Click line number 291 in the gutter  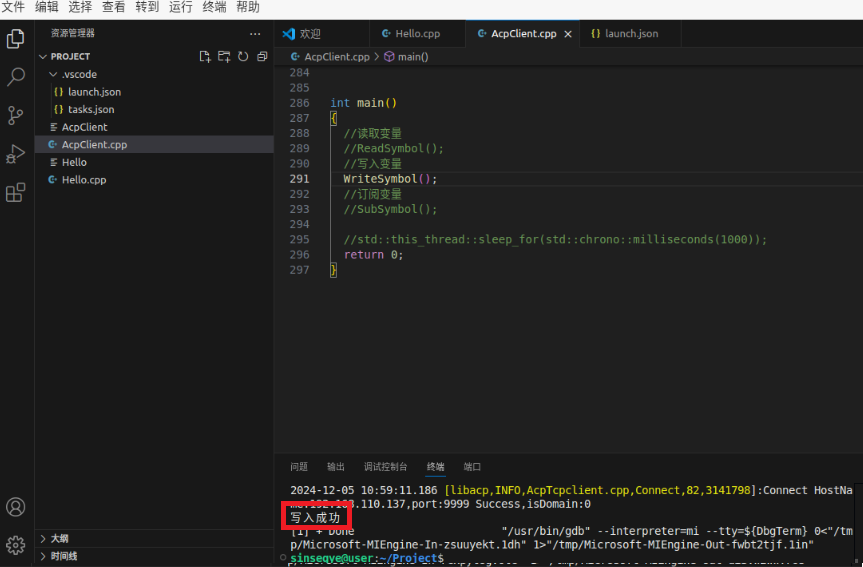[x=299, y=179]
